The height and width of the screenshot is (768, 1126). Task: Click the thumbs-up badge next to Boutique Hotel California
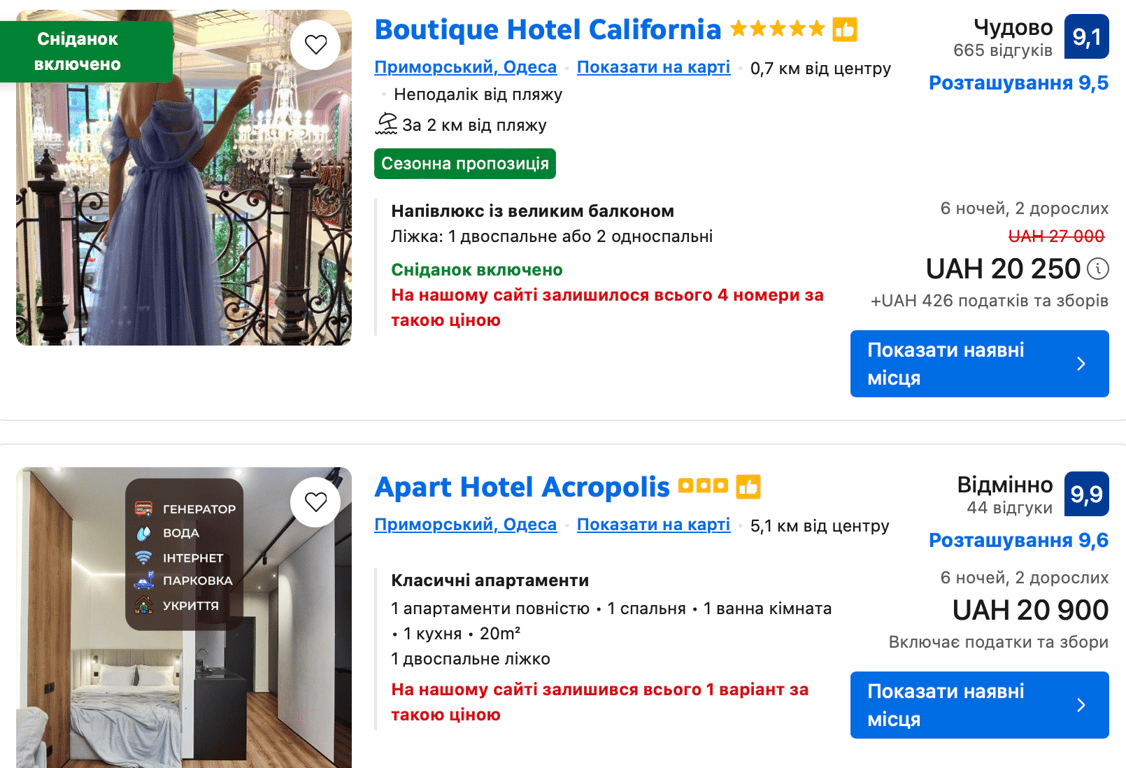coord(845,30)
